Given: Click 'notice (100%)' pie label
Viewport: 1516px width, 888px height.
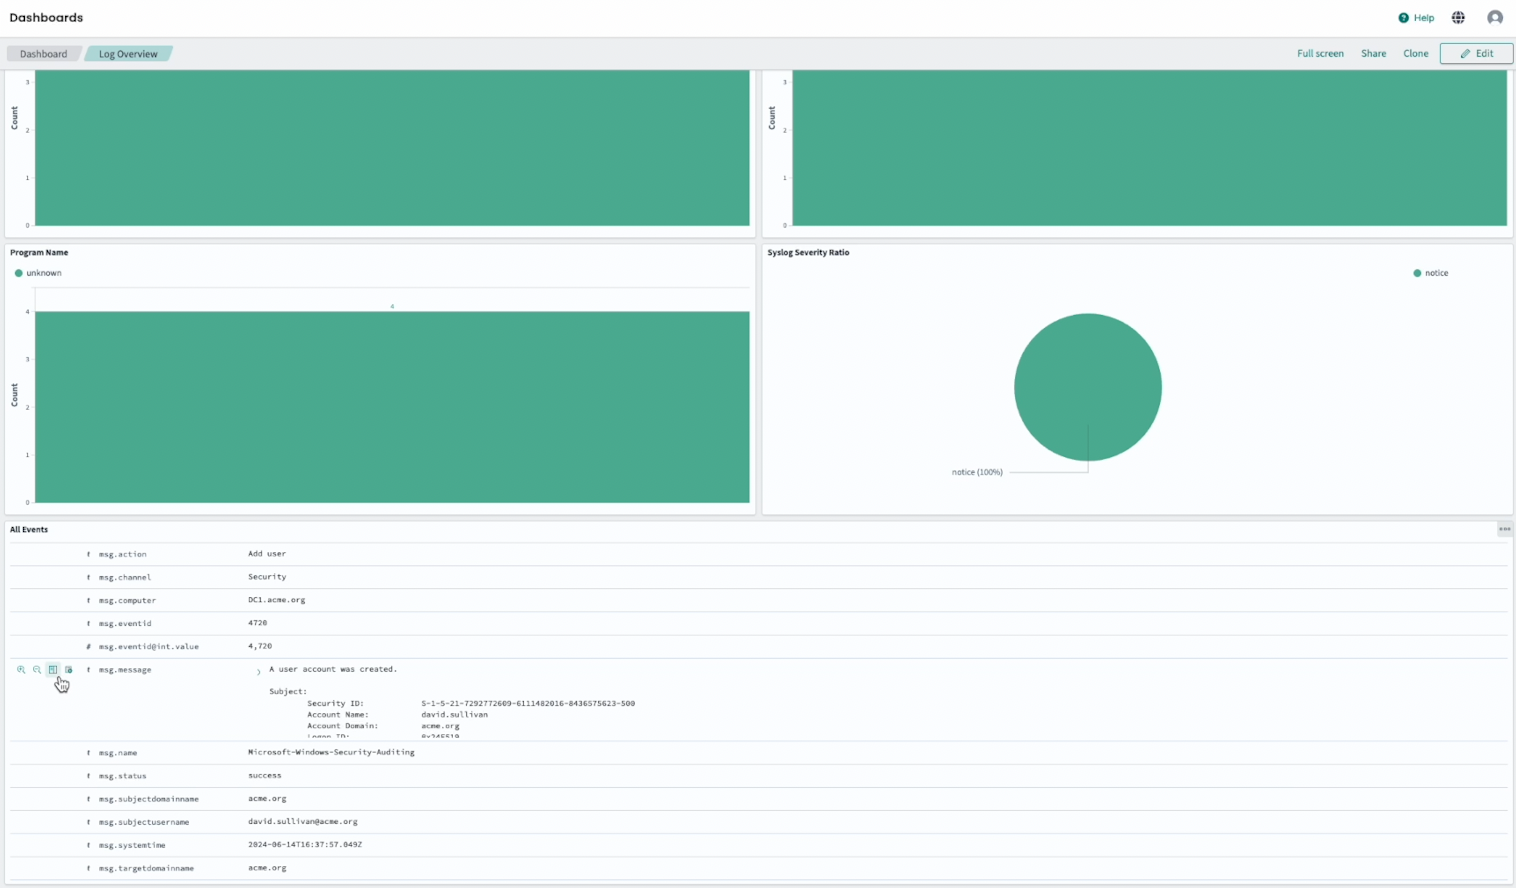Looking at the screenshot, I should pos(977,472).
